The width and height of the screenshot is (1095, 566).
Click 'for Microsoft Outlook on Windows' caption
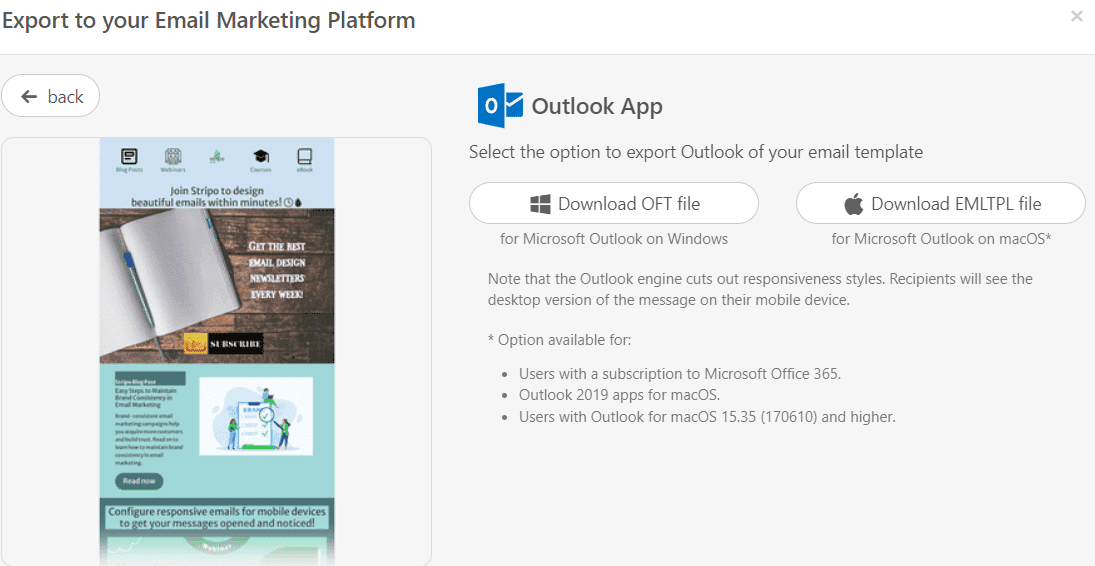614,239
